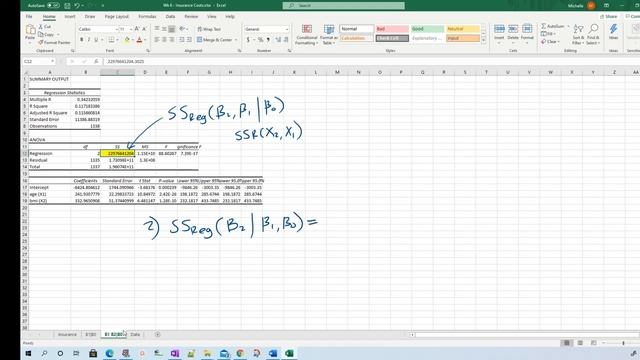
Task: Apply the Bad cell style
Action: pos(392,29)
